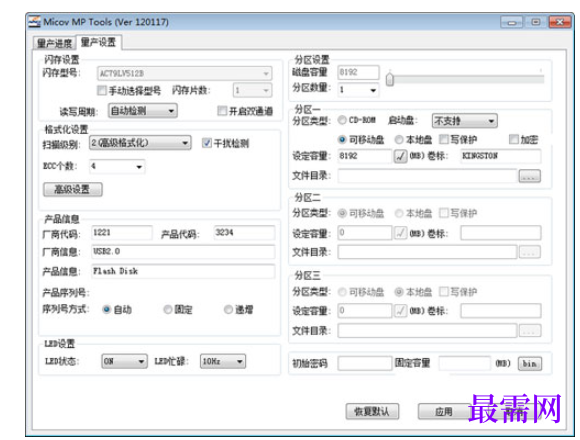Enable the 开启双通道 checkbox

point(222,111)
